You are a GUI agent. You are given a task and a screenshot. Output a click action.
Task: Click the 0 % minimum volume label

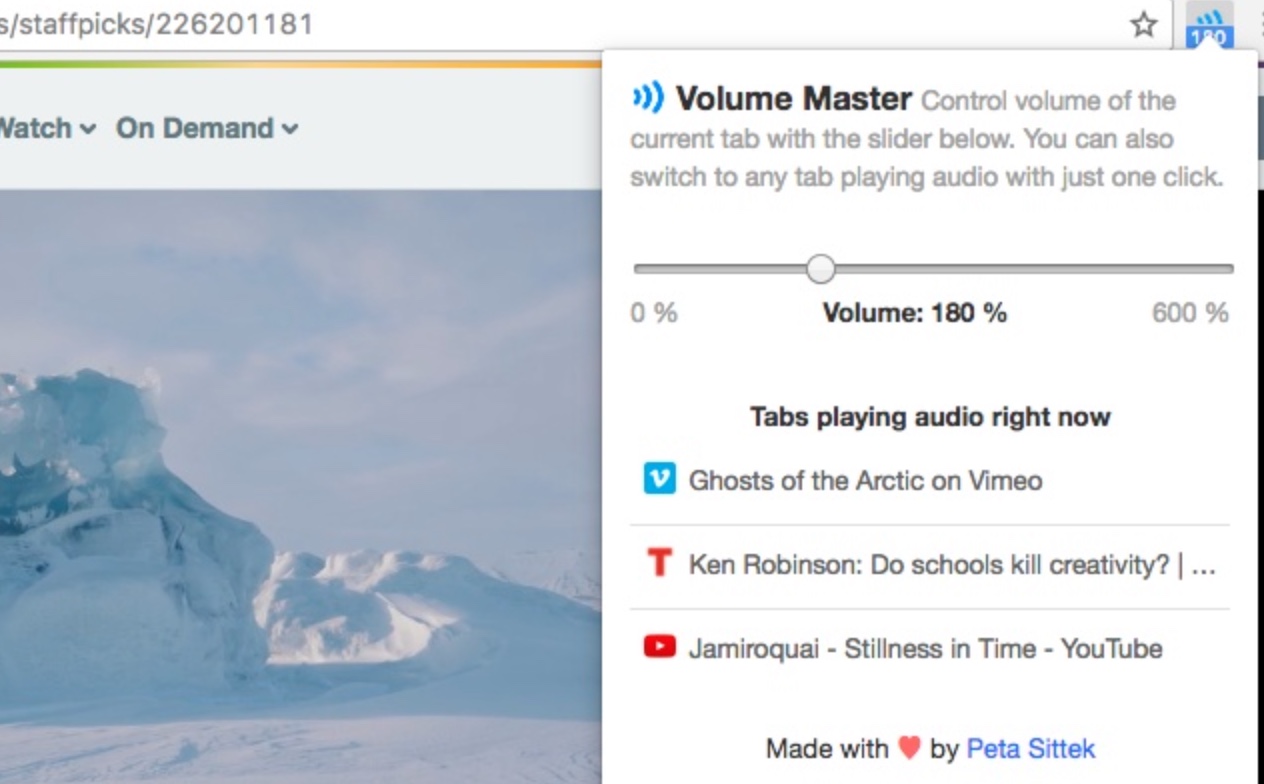[x=654, y=313]
